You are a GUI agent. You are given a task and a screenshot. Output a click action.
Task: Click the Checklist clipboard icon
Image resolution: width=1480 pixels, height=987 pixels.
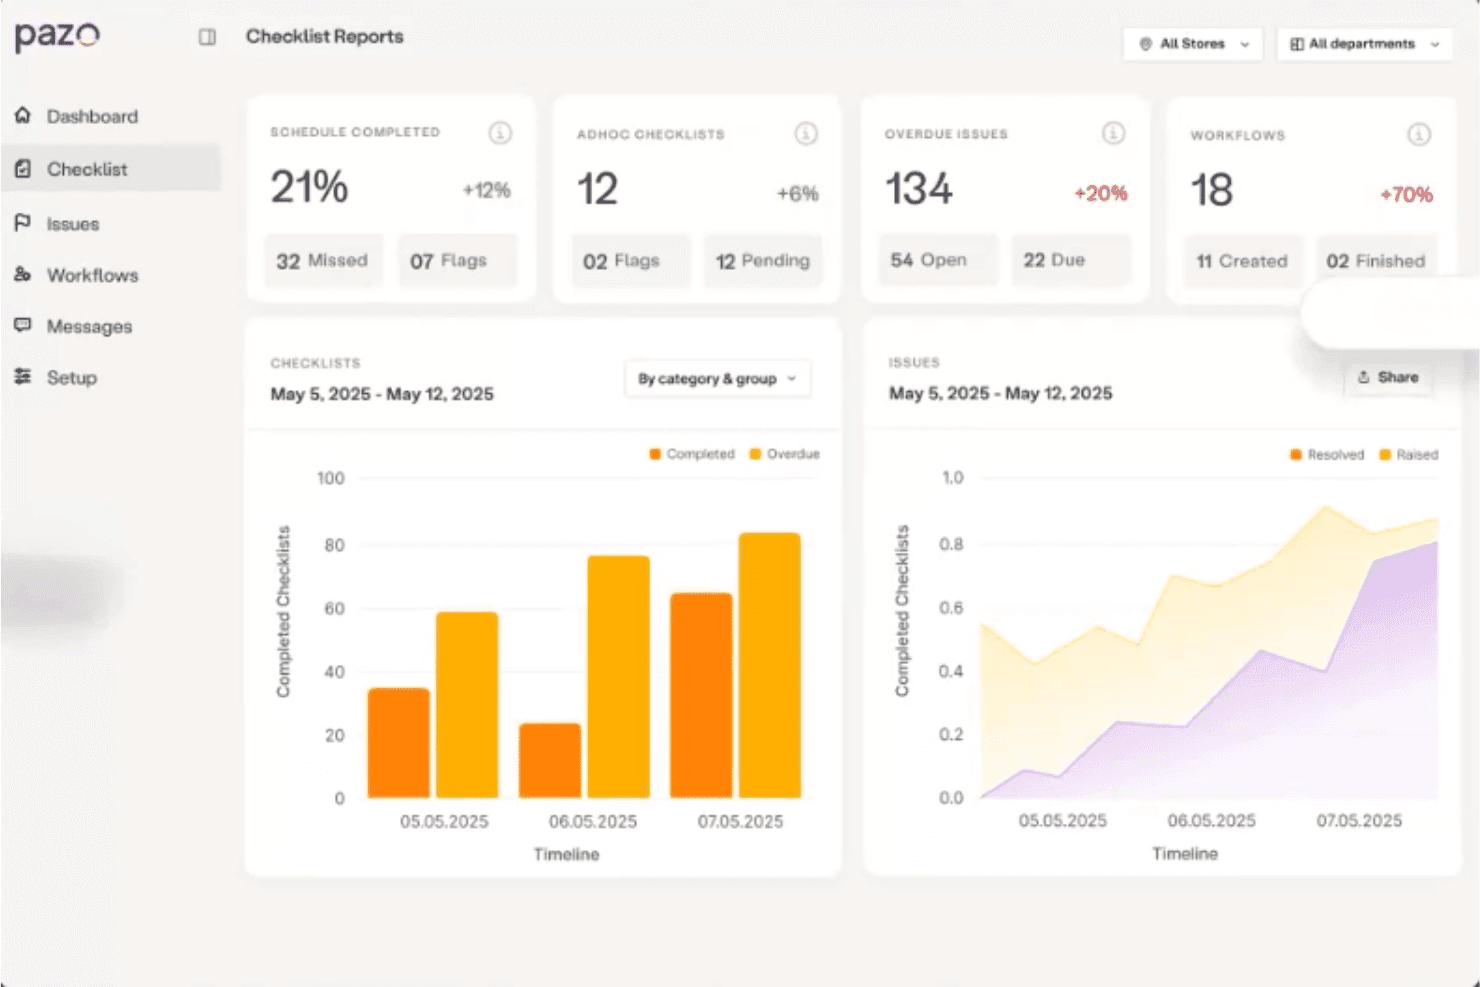(23, 169)
